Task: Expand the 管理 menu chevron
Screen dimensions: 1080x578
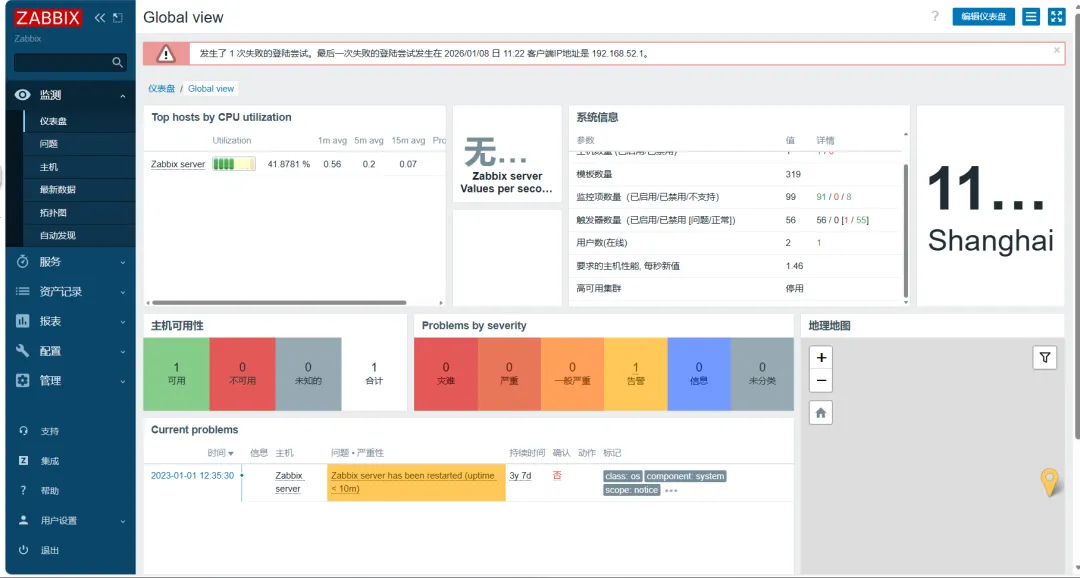Action: click(x=123, y=381)
